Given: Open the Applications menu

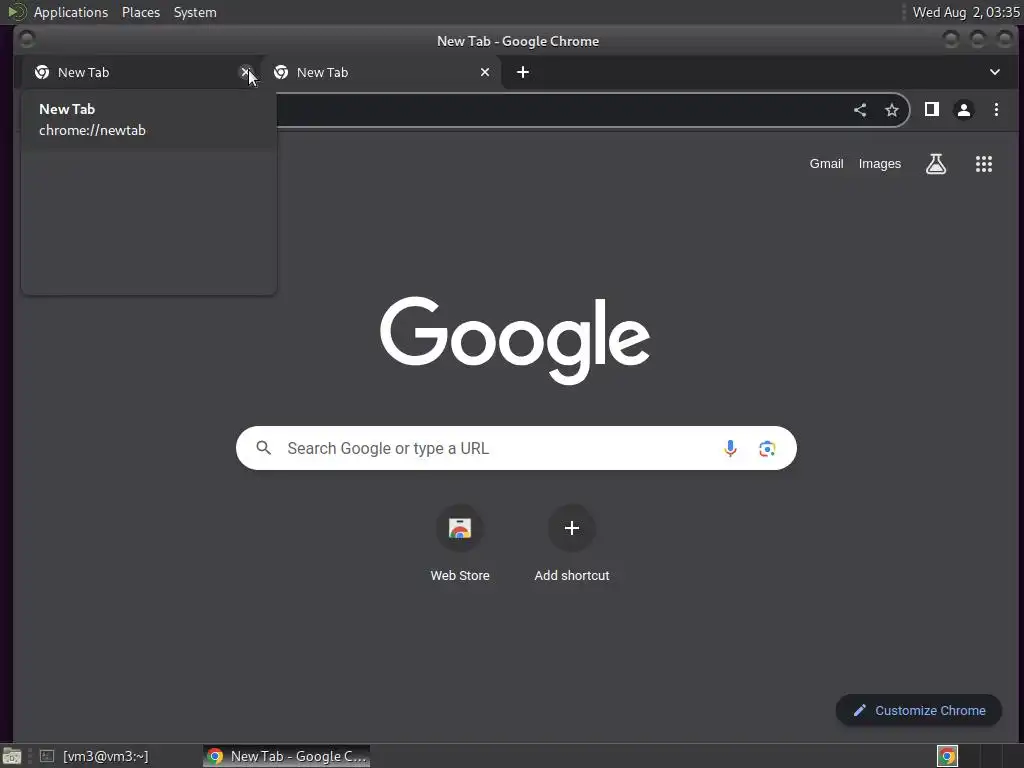Looking at the screenshot, I should coord(71,12).
